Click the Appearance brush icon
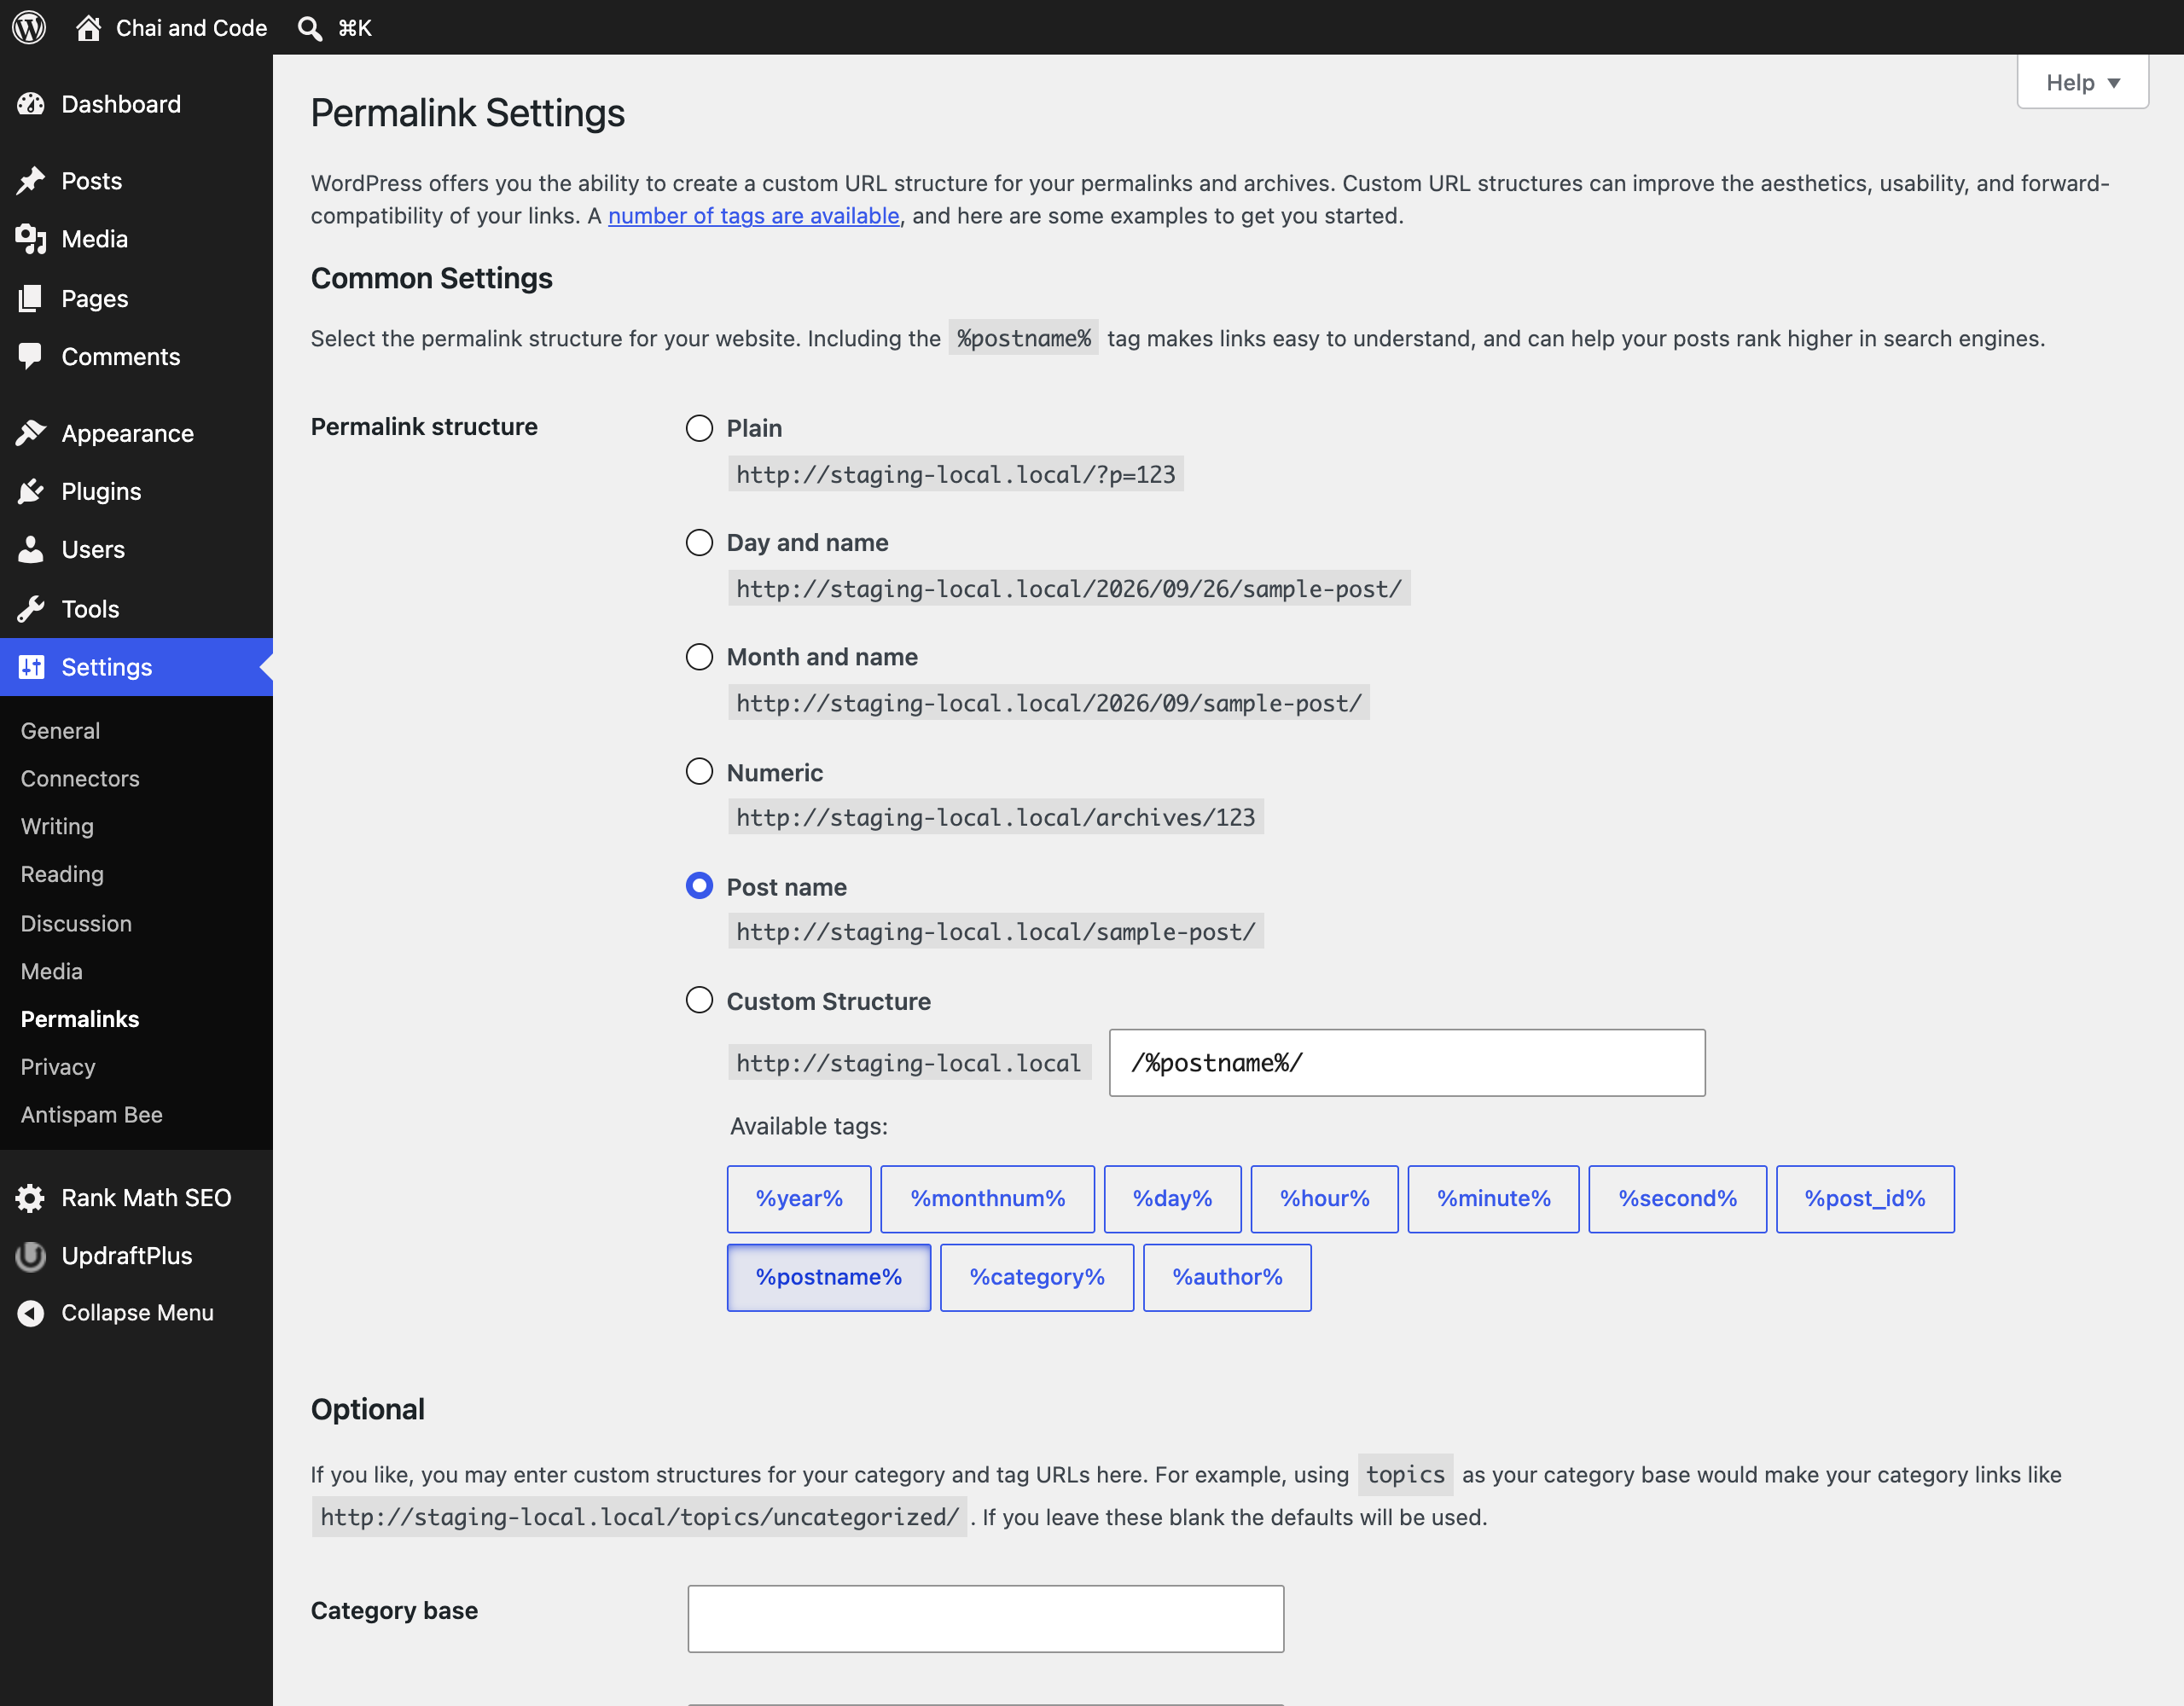2184x1706 pixels. (31, 433)
